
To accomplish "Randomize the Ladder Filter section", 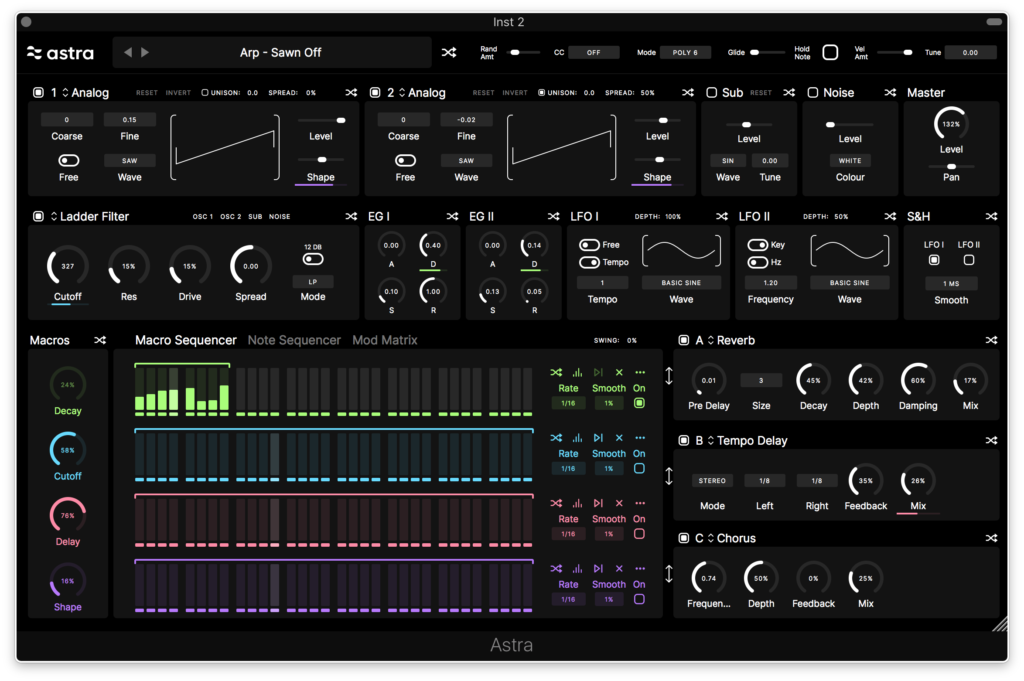I will (351, 216).
